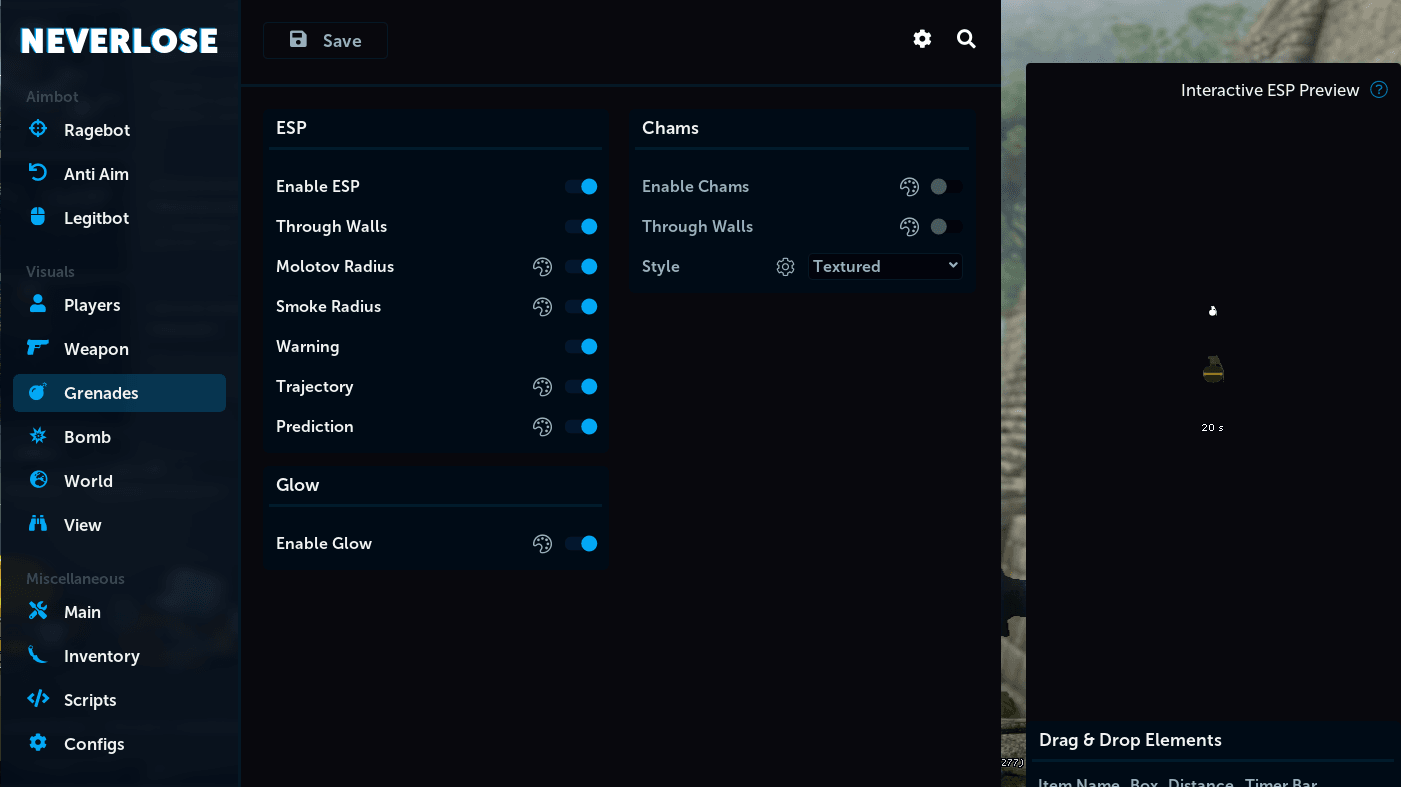Viewport: 1401px width, 787px height.
Task: Turn on the Enable Chams toggle
Action: point(946,187)
